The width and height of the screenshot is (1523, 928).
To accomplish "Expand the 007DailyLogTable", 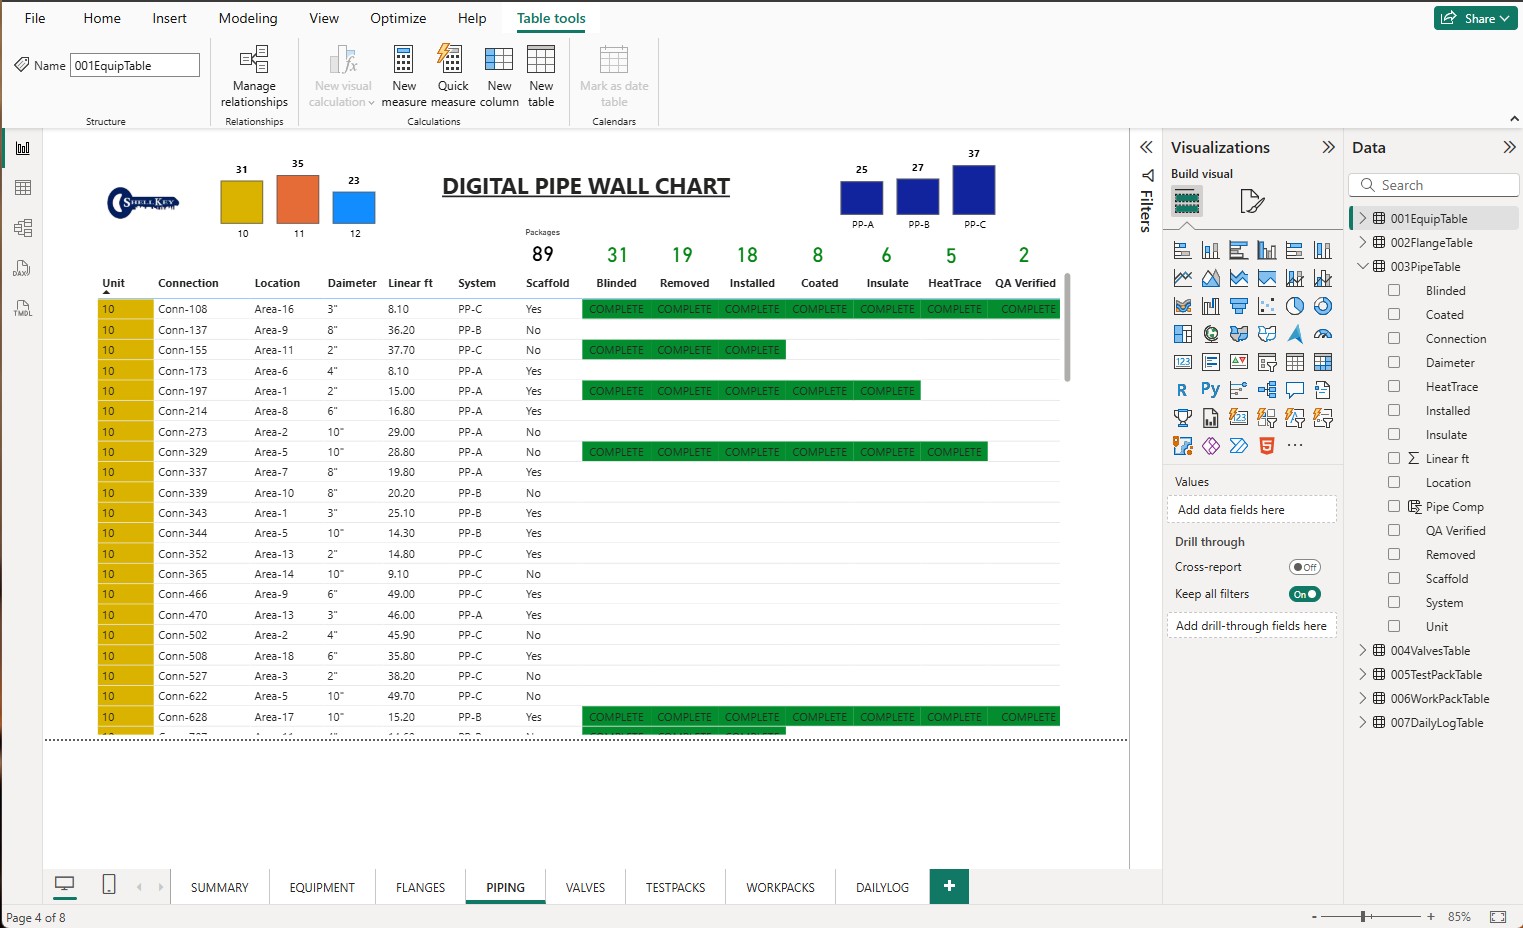I will (1363, 722).
